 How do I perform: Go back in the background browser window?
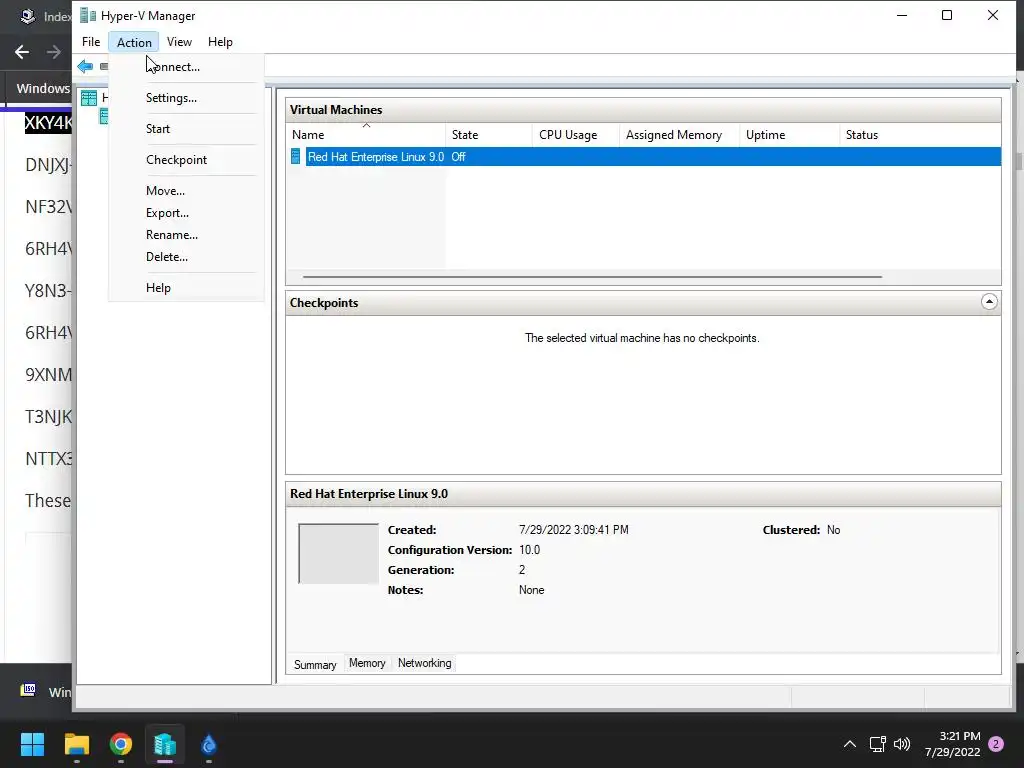coord(22,52)
